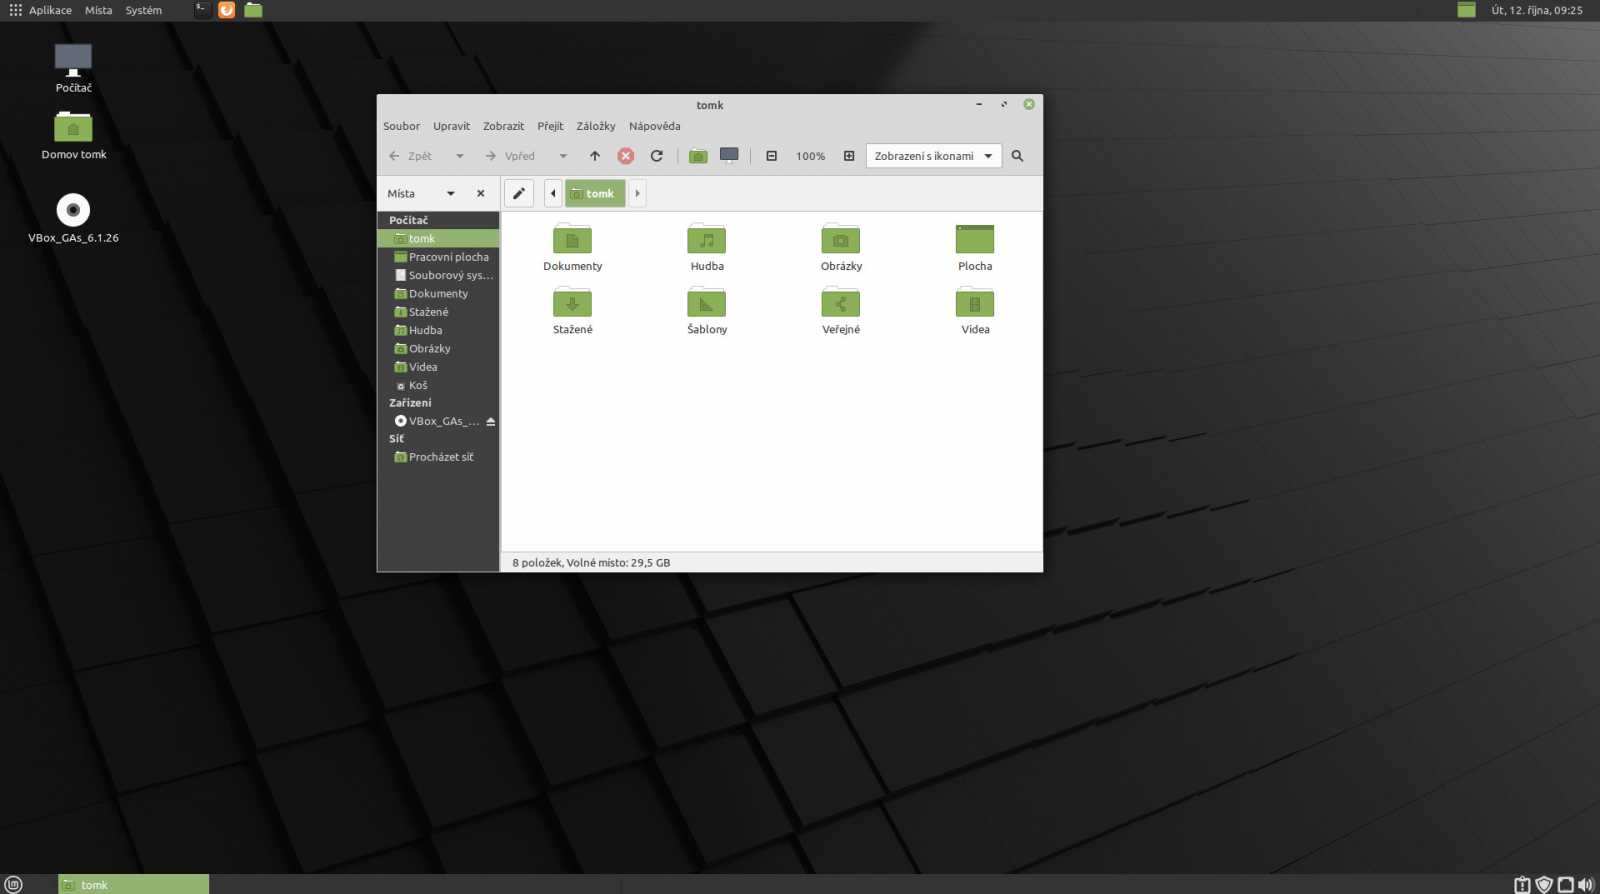1600x894 pixels.
Task: Select tomk in the sidebar
Action: (x=438, y=239)
